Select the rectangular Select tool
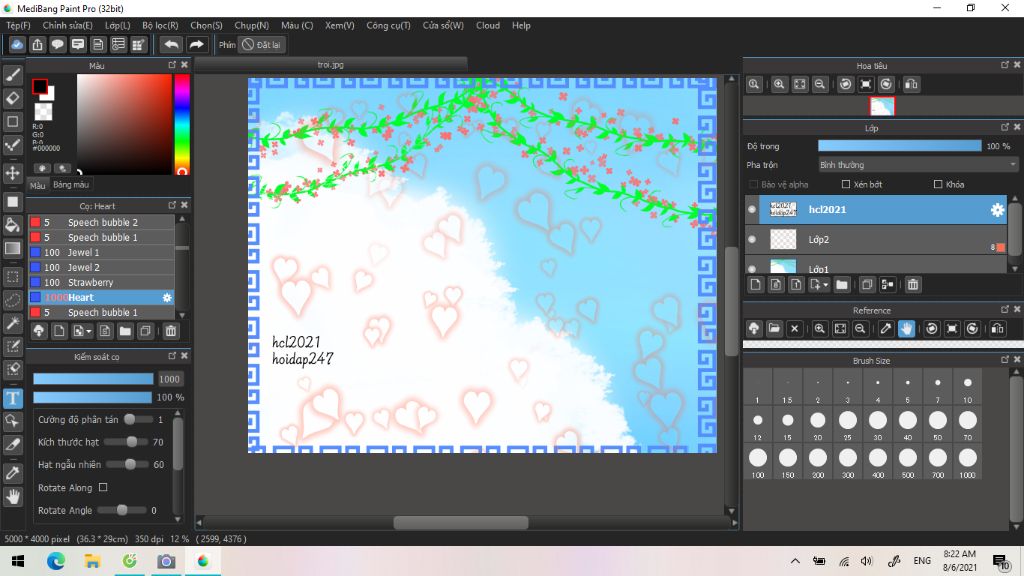This screenshot has height=576, width=1024. 12,276
